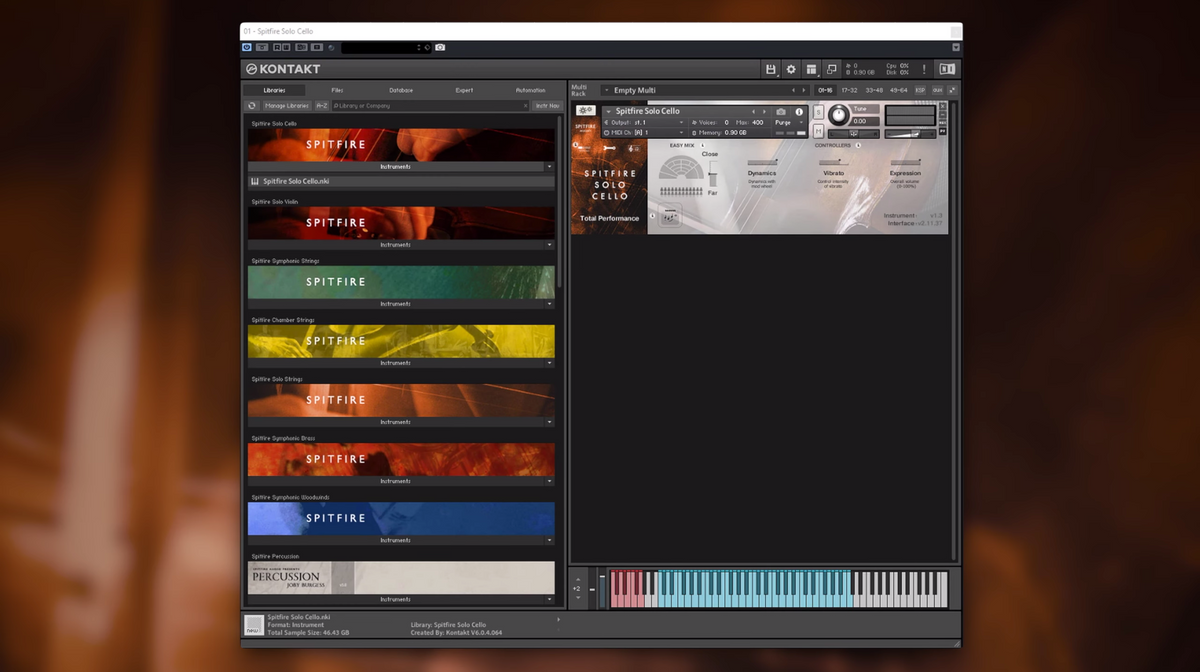Open the Automation tab
Screen dimensions: 1200x672
tap(530, 90)
